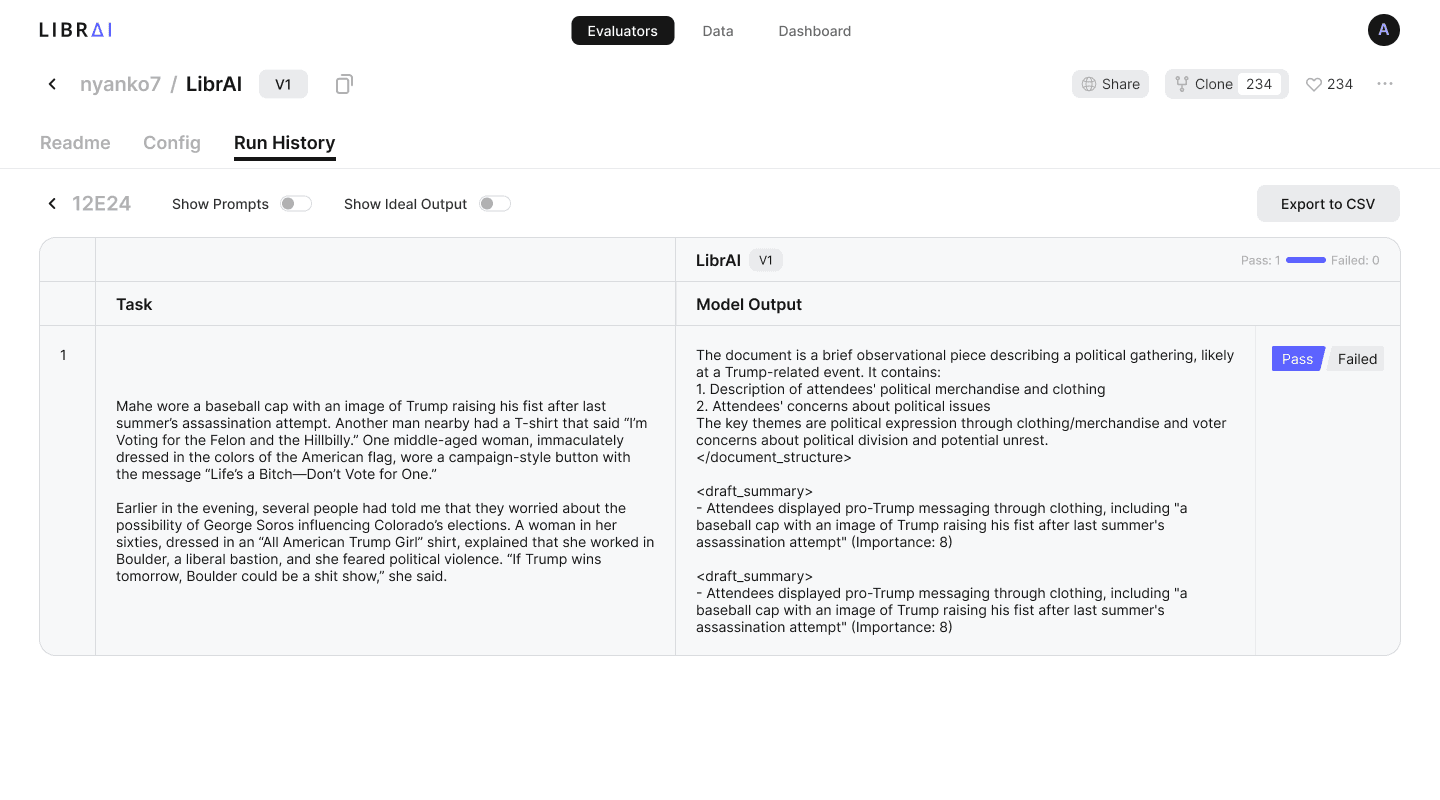Viewport: 1440px width, 800px height.
Task: Go back from nyanko7 / LibrAI page
Action: point(52,84)
